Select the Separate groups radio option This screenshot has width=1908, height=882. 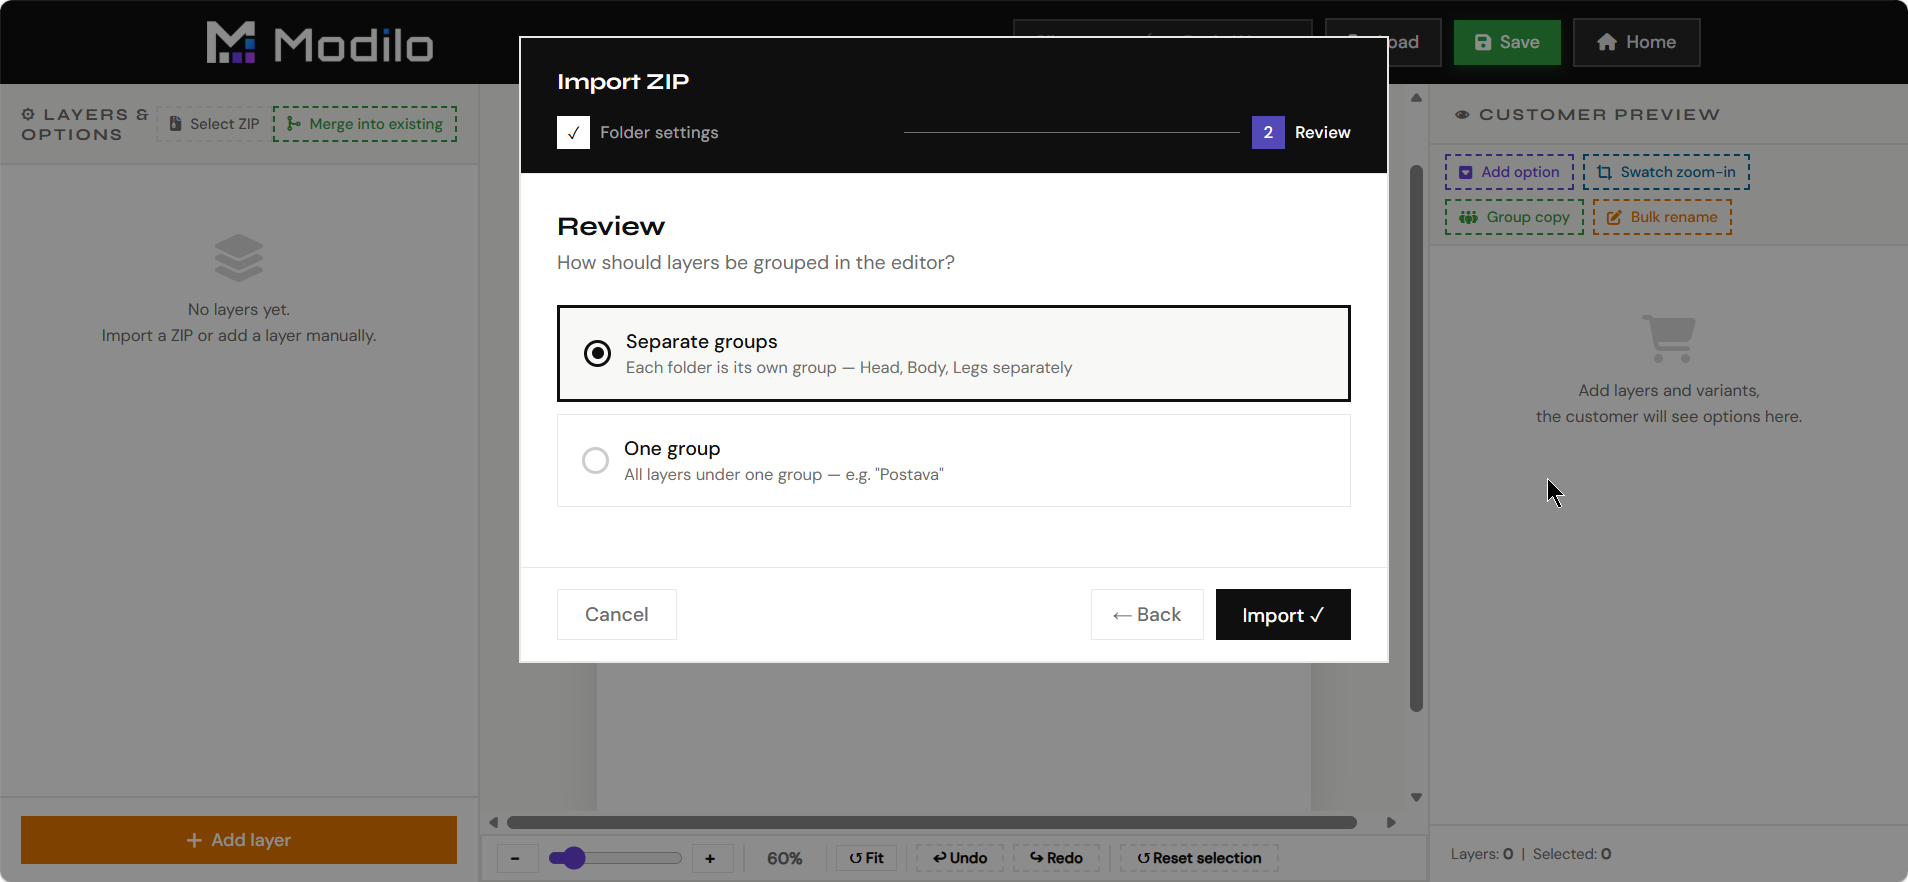click(x=953, y=353)
